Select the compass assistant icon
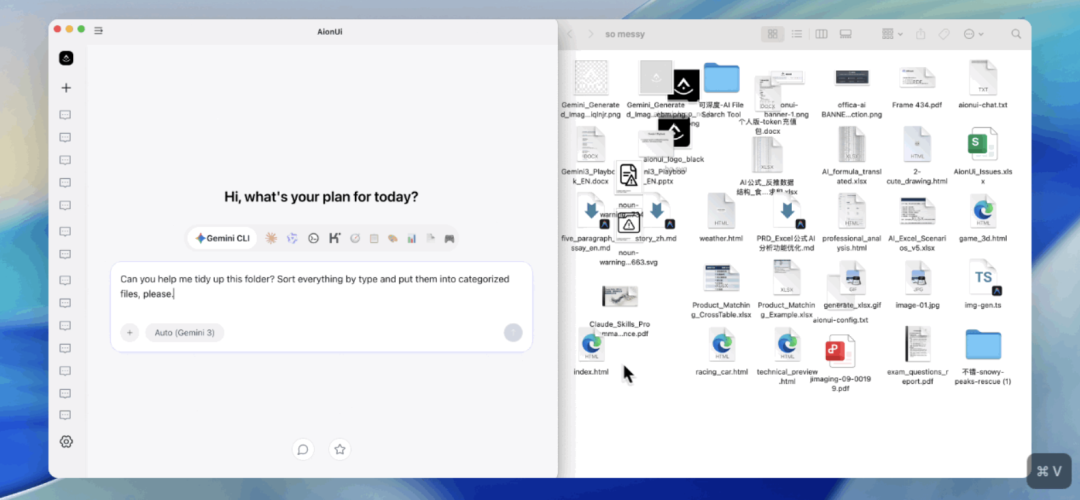Viewport: 1080px width, 500px height. [355, 238]
